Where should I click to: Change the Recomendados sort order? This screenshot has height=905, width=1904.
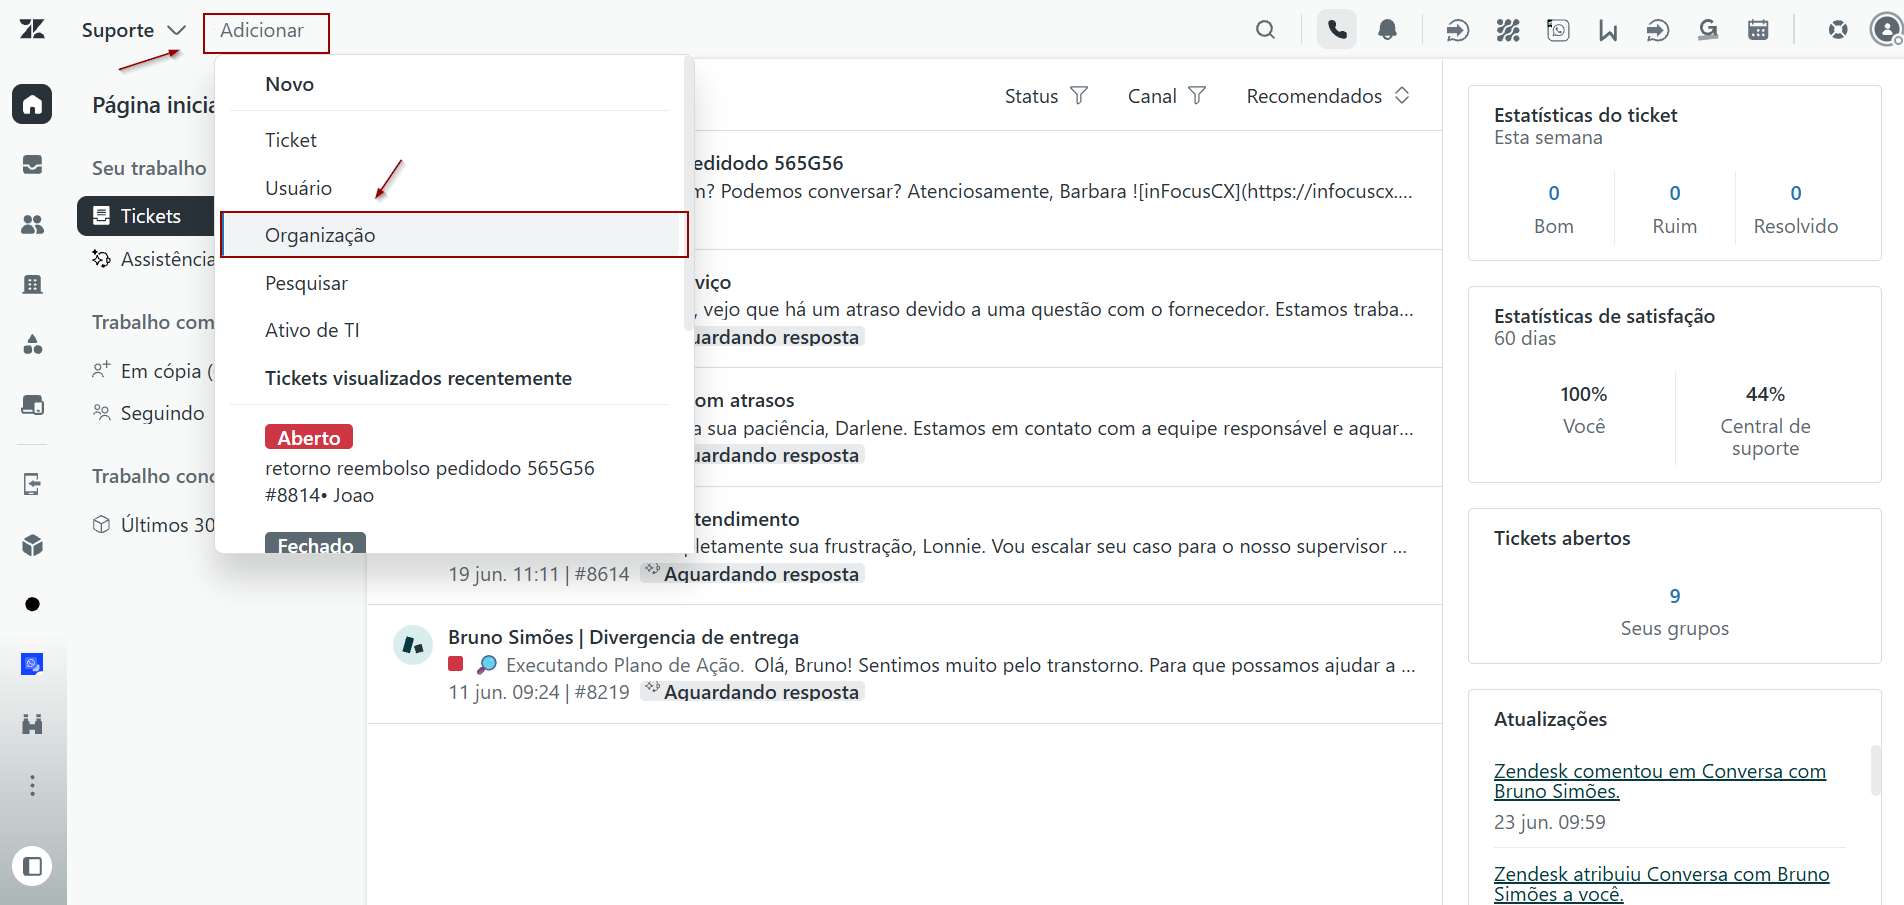coord(1328,96)
